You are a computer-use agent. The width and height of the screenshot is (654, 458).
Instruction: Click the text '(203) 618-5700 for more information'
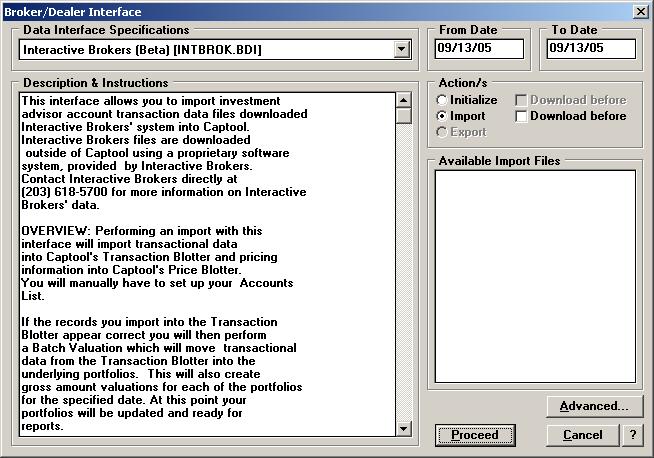click(x=122, y=192)
